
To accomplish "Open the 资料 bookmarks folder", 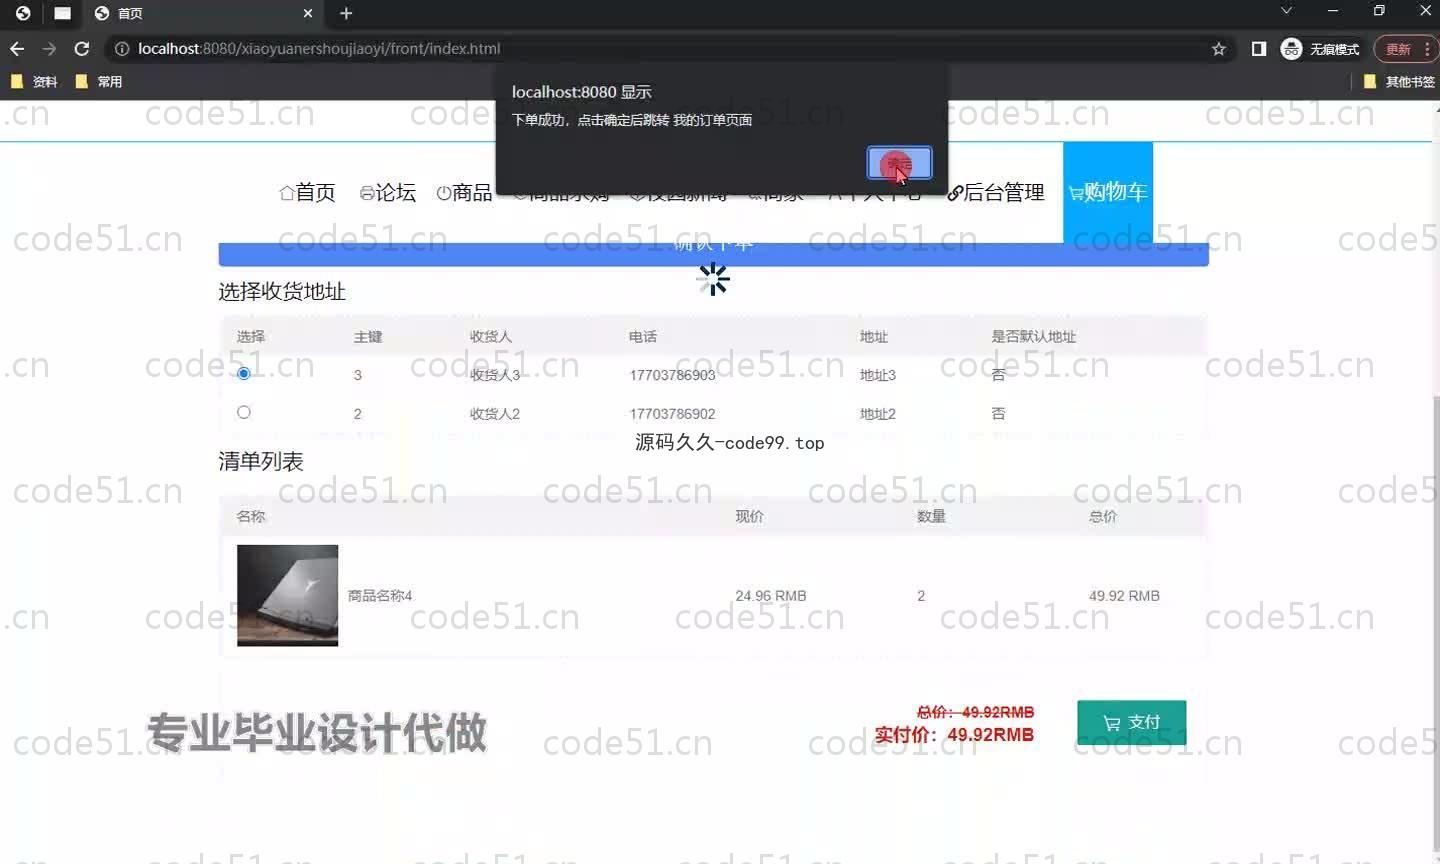I will 34,82.
